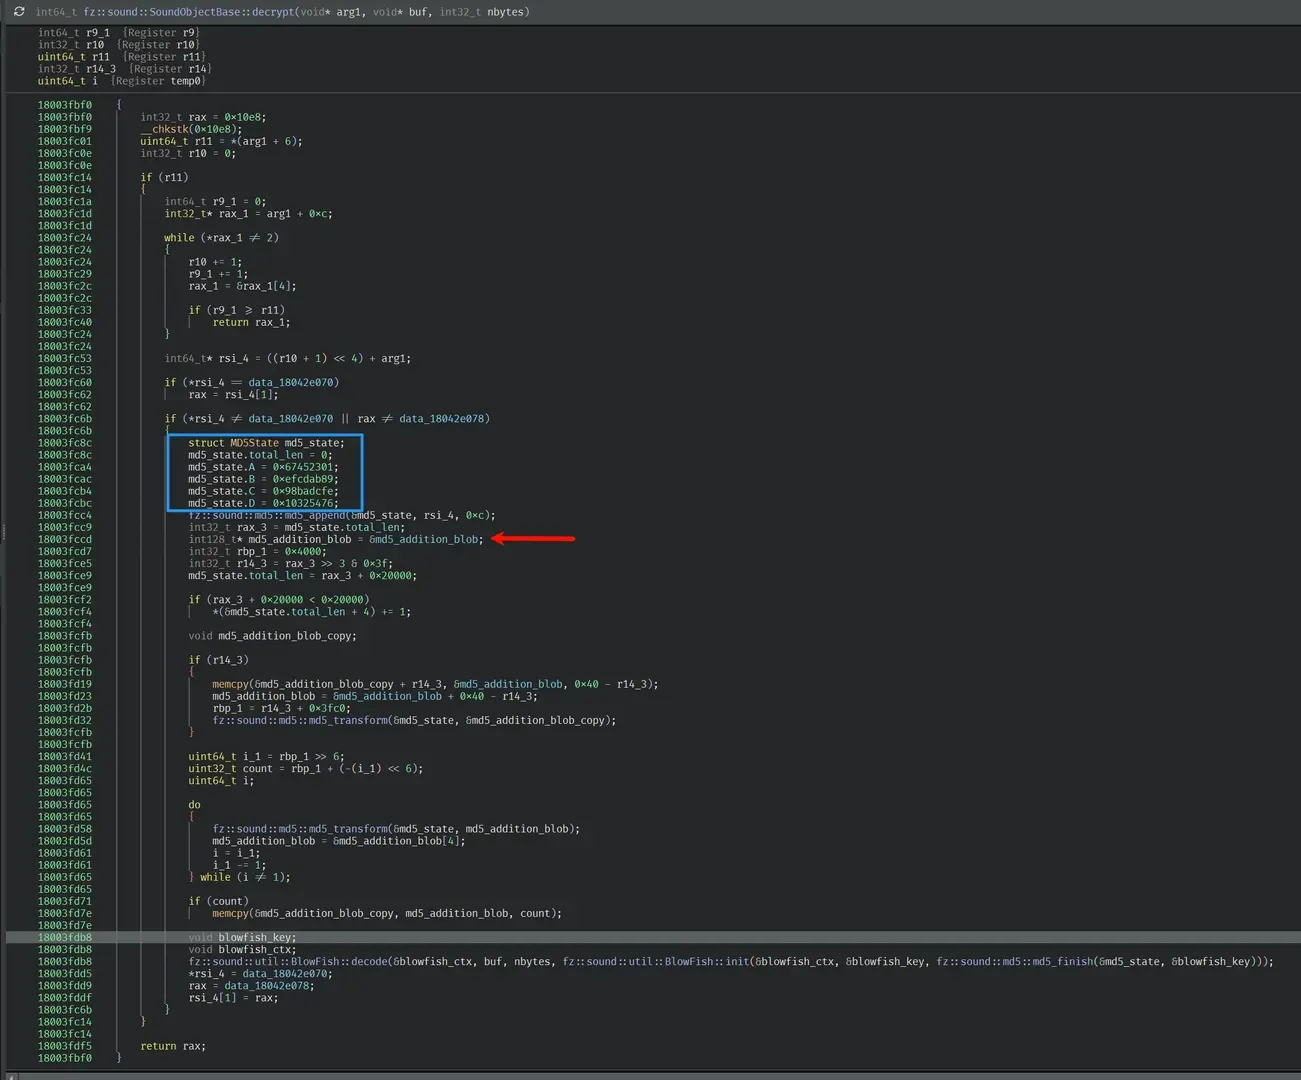Image resolution: width=1301 pixels, height=1080 pixels.
Task: Click the 'while (*rax_1 ≠ 2)' statement
Action: [x=222, y=238]
